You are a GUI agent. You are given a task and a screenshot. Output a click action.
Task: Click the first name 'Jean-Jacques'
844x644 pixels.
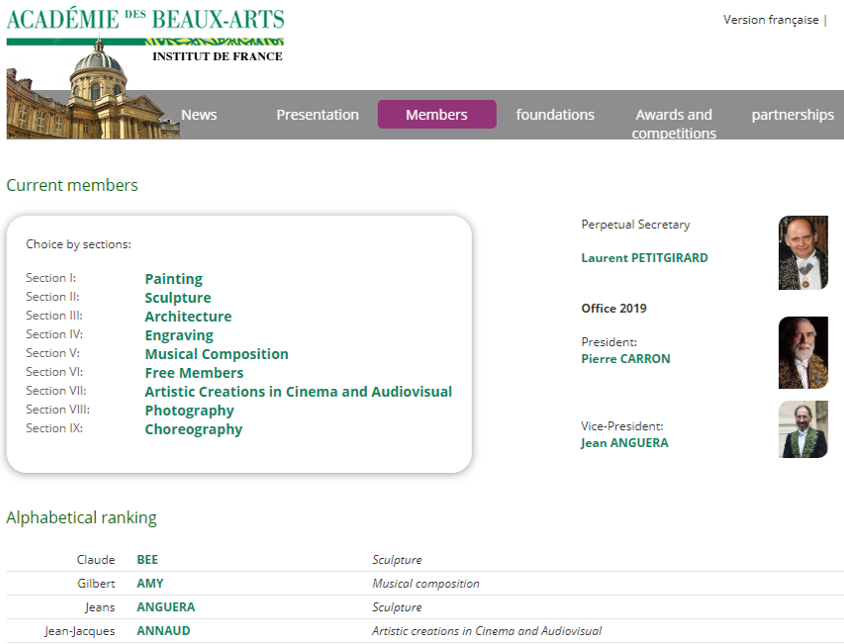point(80,631)
